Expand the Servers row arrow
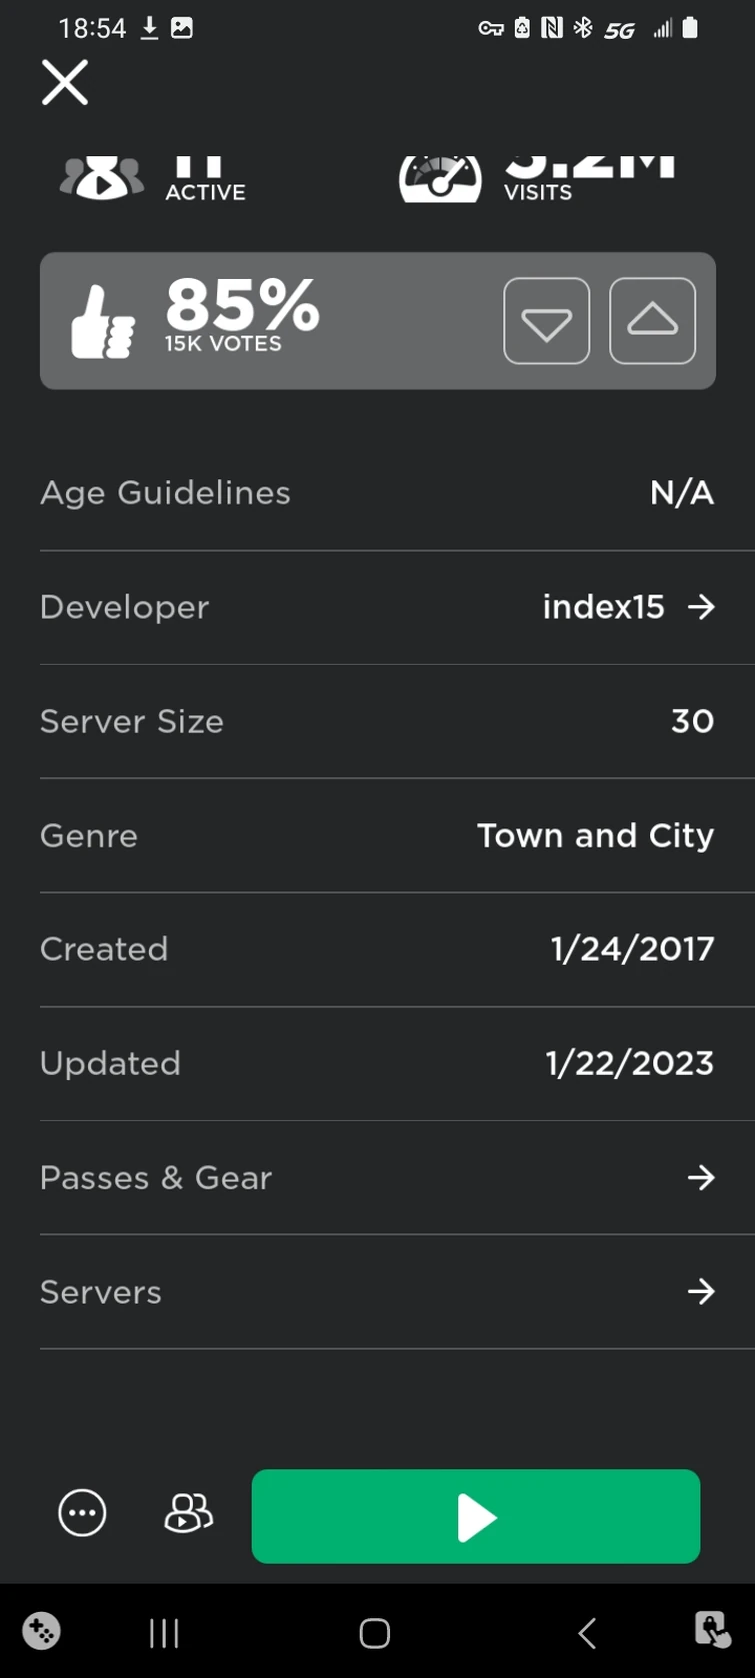 click(702, 1292)
